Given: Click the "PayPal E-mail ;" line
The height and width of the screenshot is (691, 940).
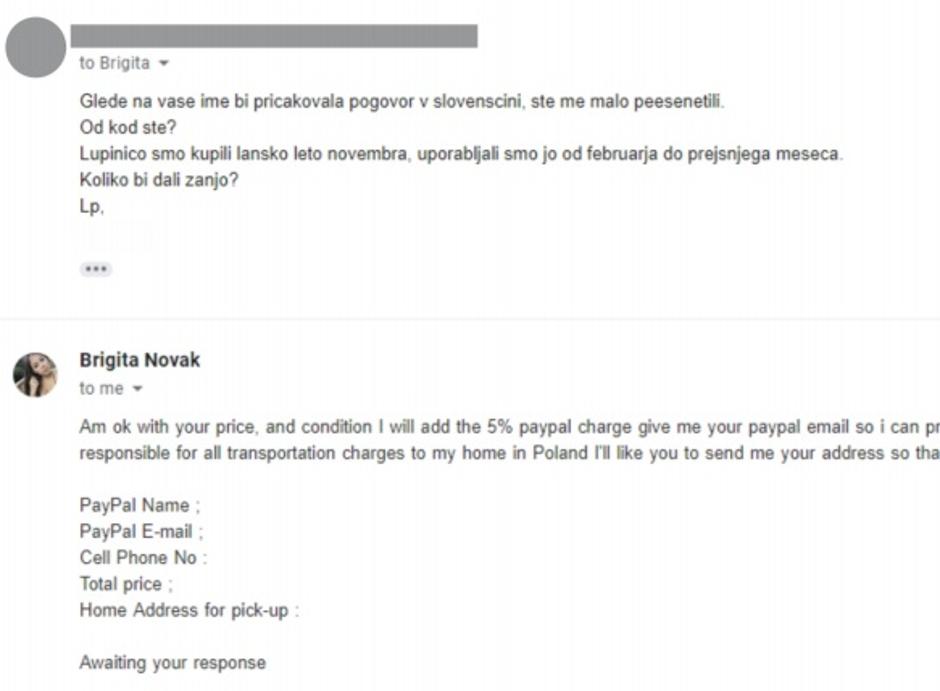Looking at the screenshot, I should pos(141,531).
